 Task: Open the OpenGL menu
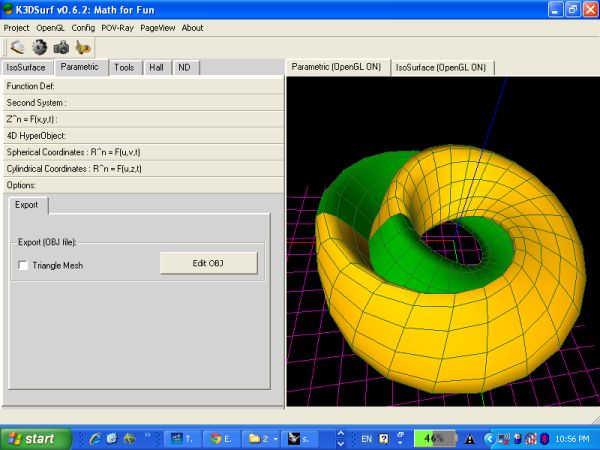coord(50,28)
